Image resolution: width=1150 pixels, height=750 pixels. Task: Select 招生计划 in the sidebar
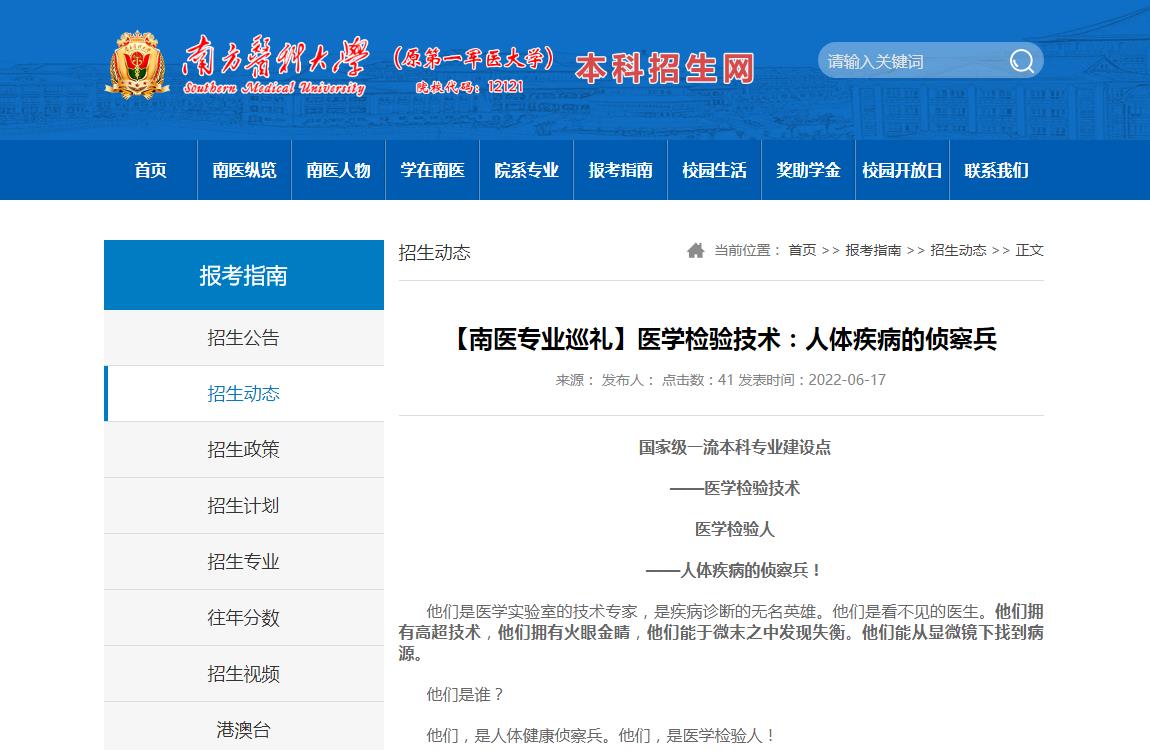[244, 506]
